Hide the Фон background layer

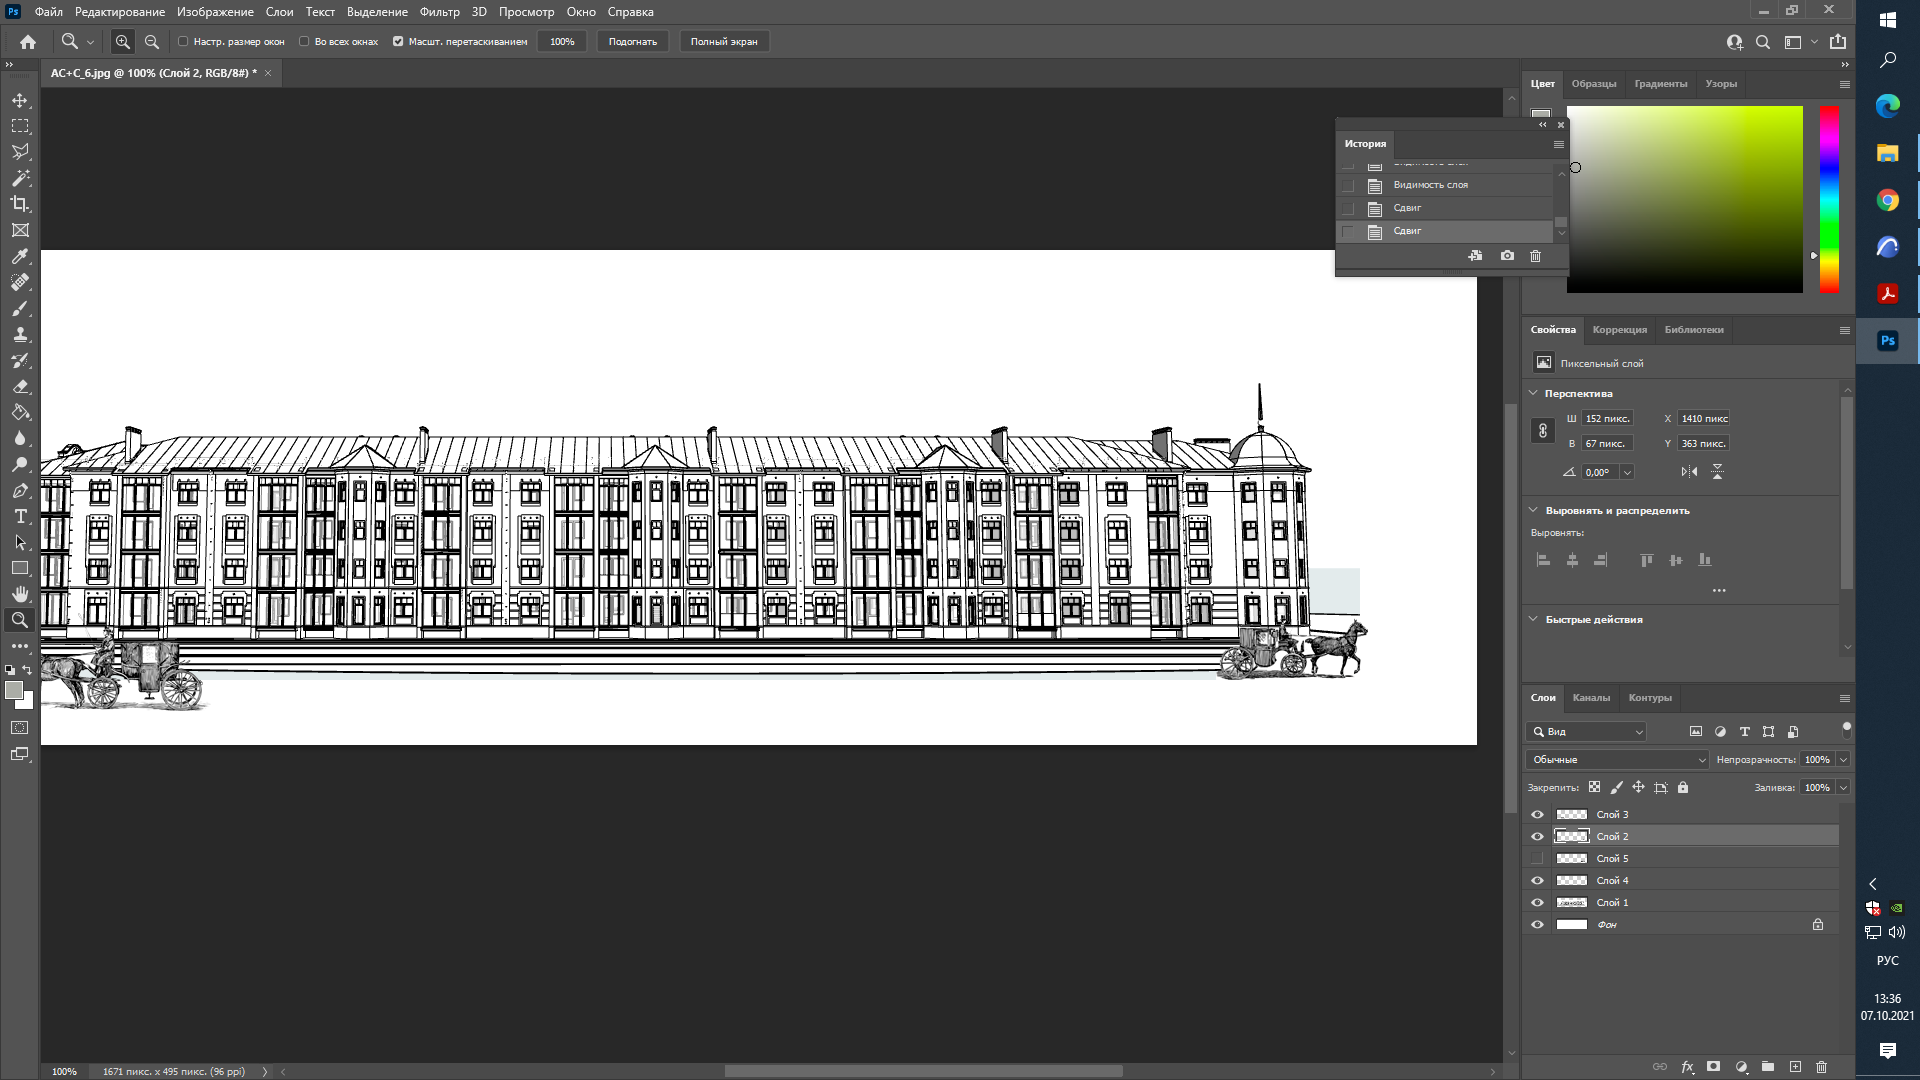(1537, 925)
